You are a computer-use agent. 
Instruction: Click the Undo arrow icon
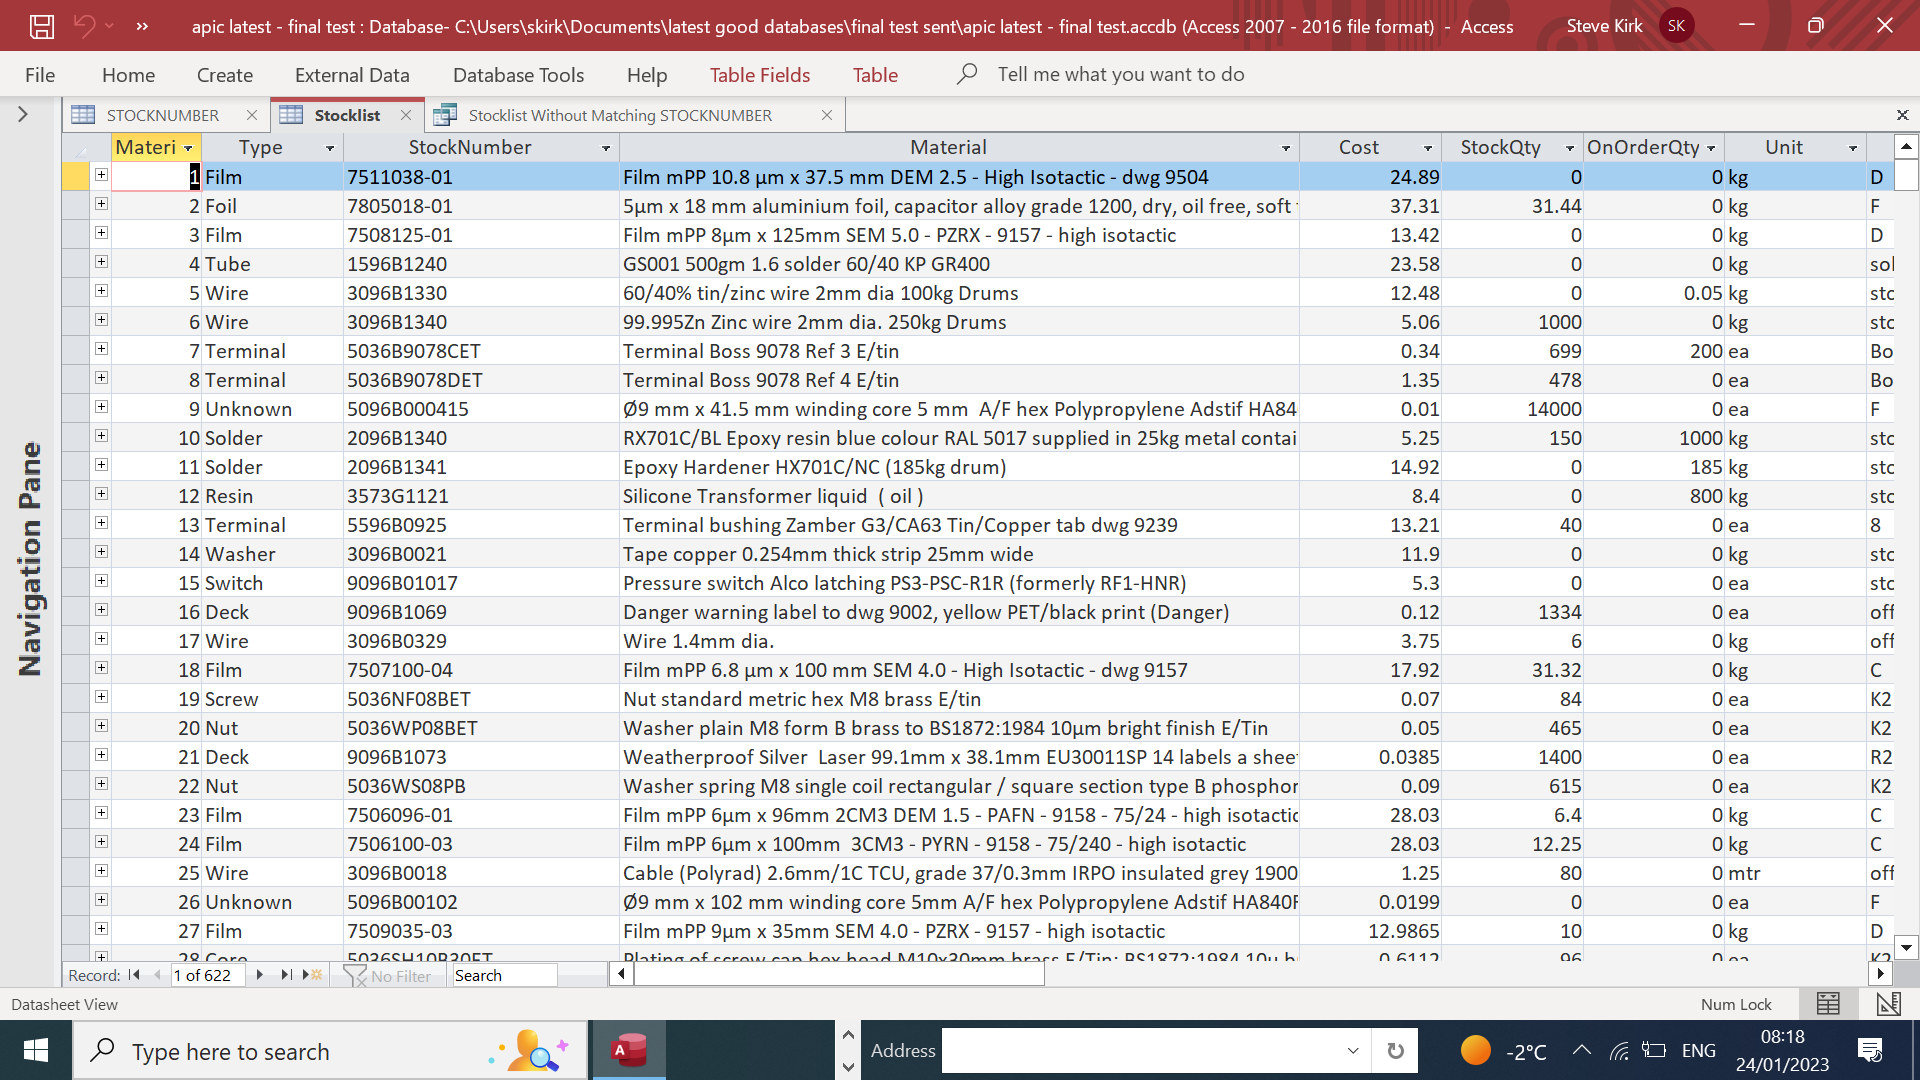[x=84, y=27]
